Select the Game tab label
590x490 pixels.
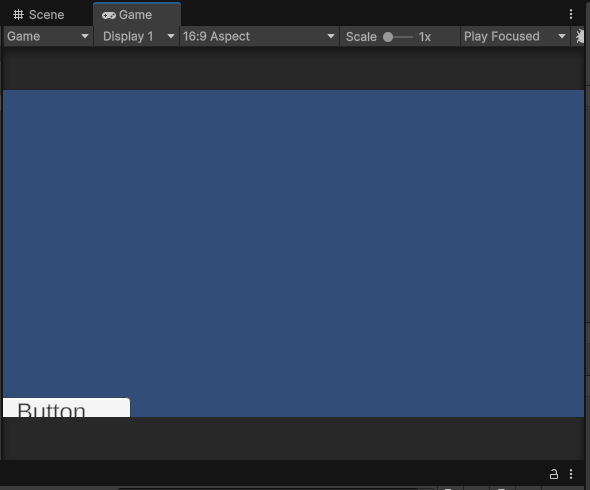135,15
